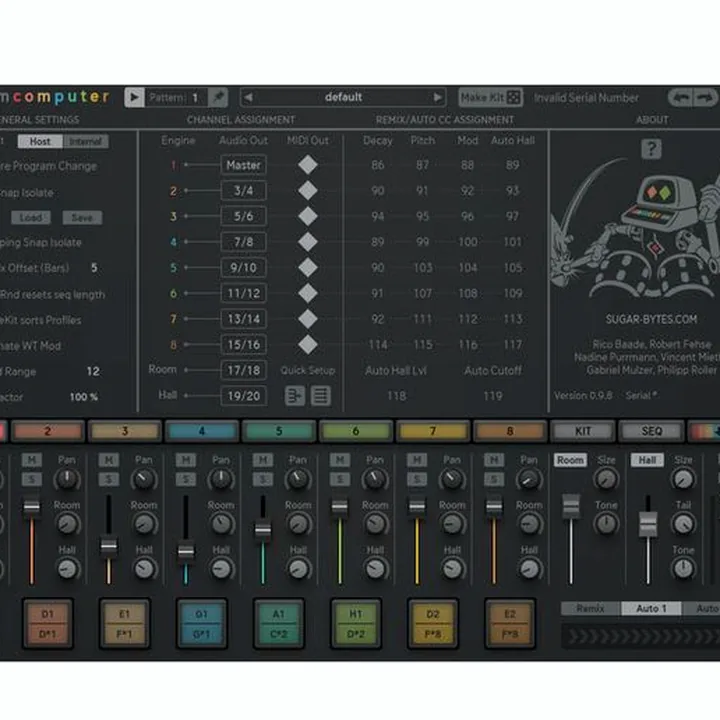
Task: Toggle MIDI Out diamond for engine 4
Action: 308,242
